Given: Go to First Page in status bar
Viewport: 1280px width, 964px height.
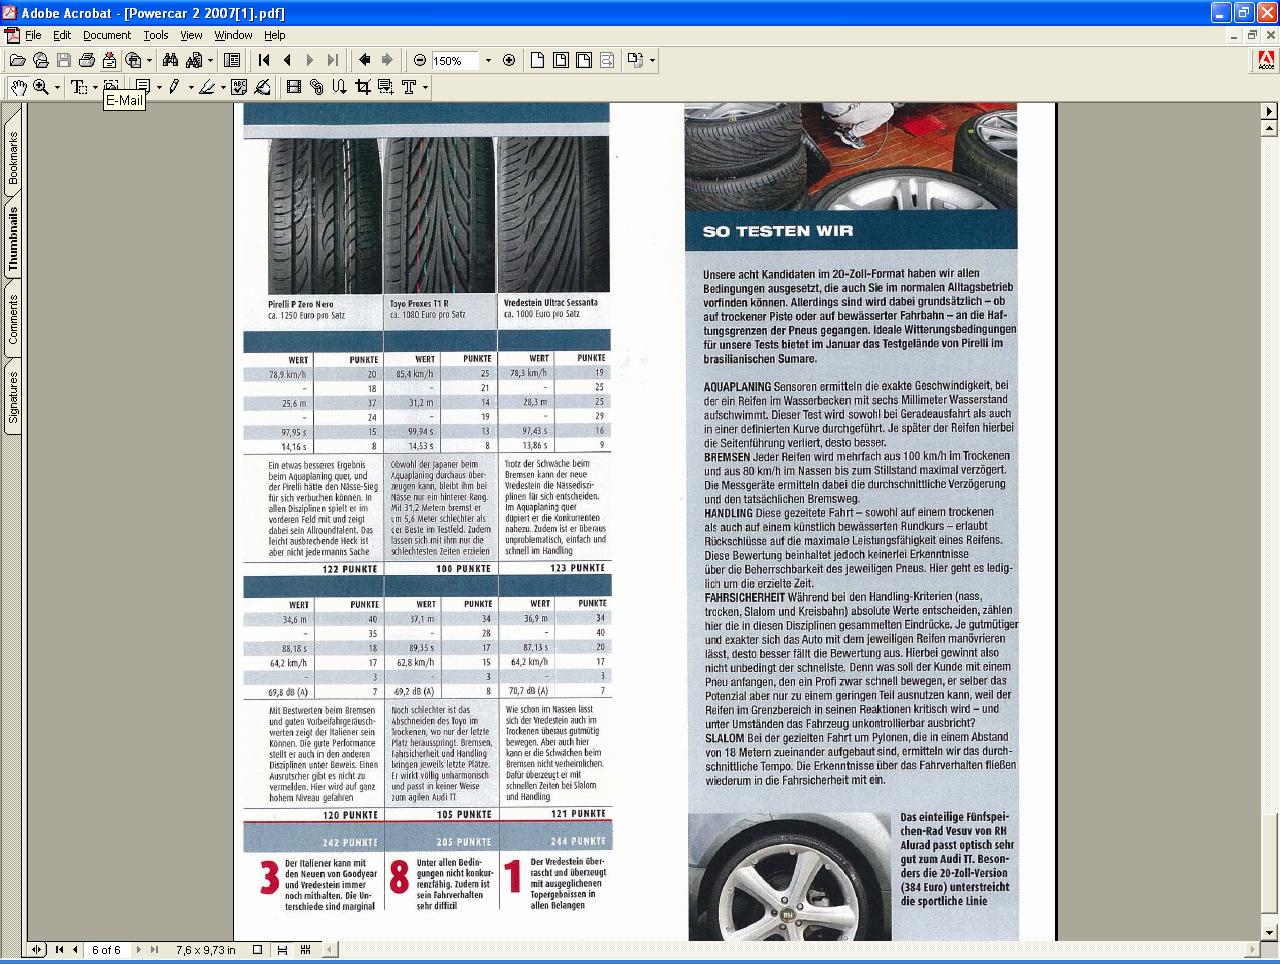Looking at the screenshot, I should click(59, 950).
